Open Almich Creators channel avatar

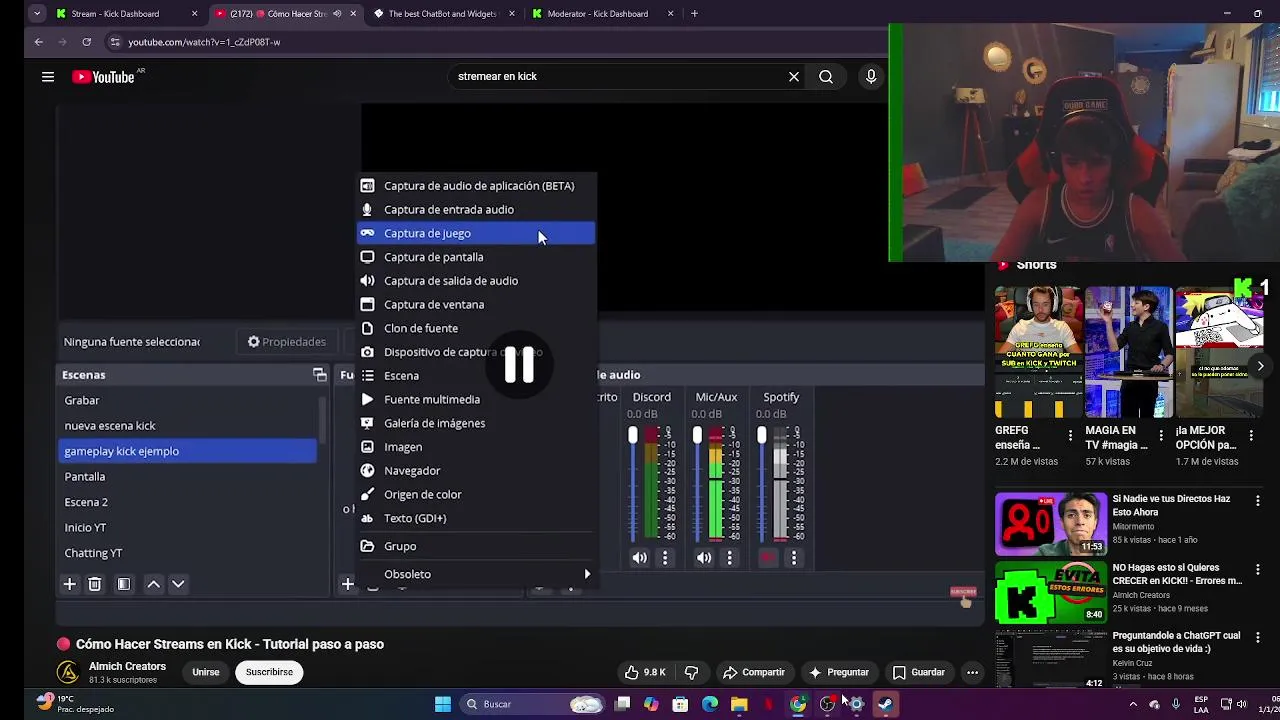pyautogui.click(x=68, y=672)
